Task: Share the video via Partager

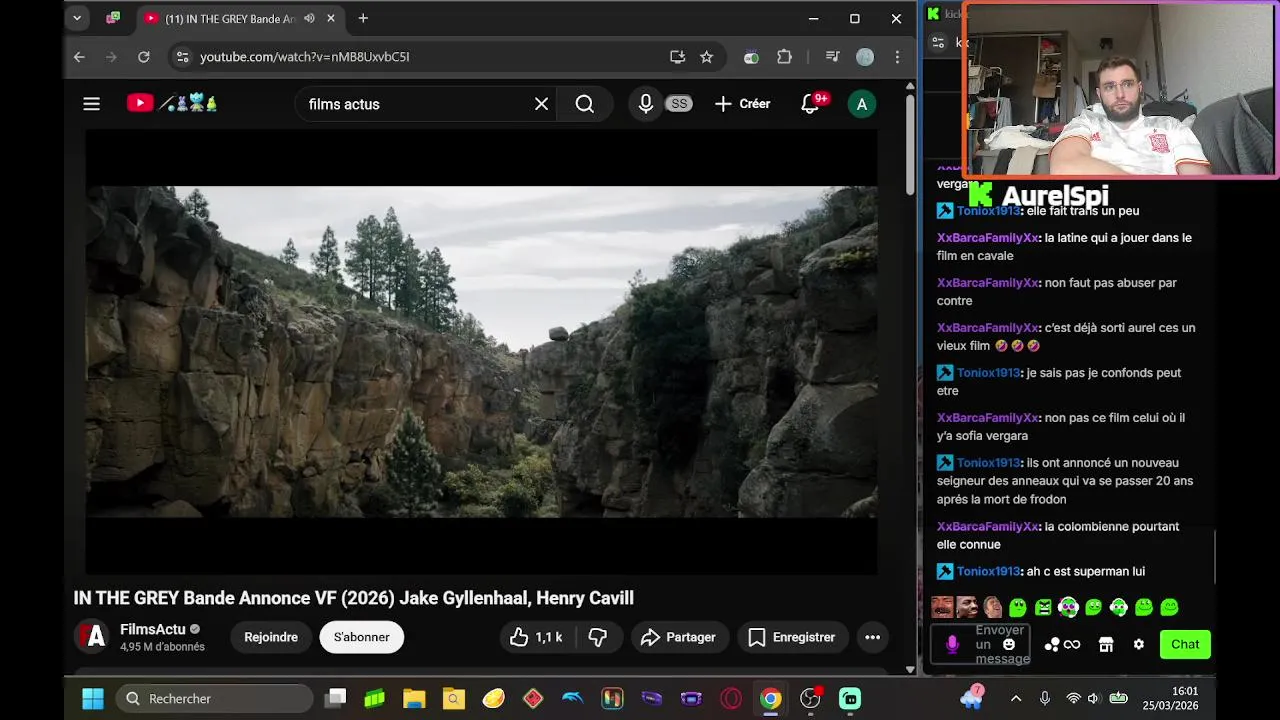Action: click(x=679, y=637)
